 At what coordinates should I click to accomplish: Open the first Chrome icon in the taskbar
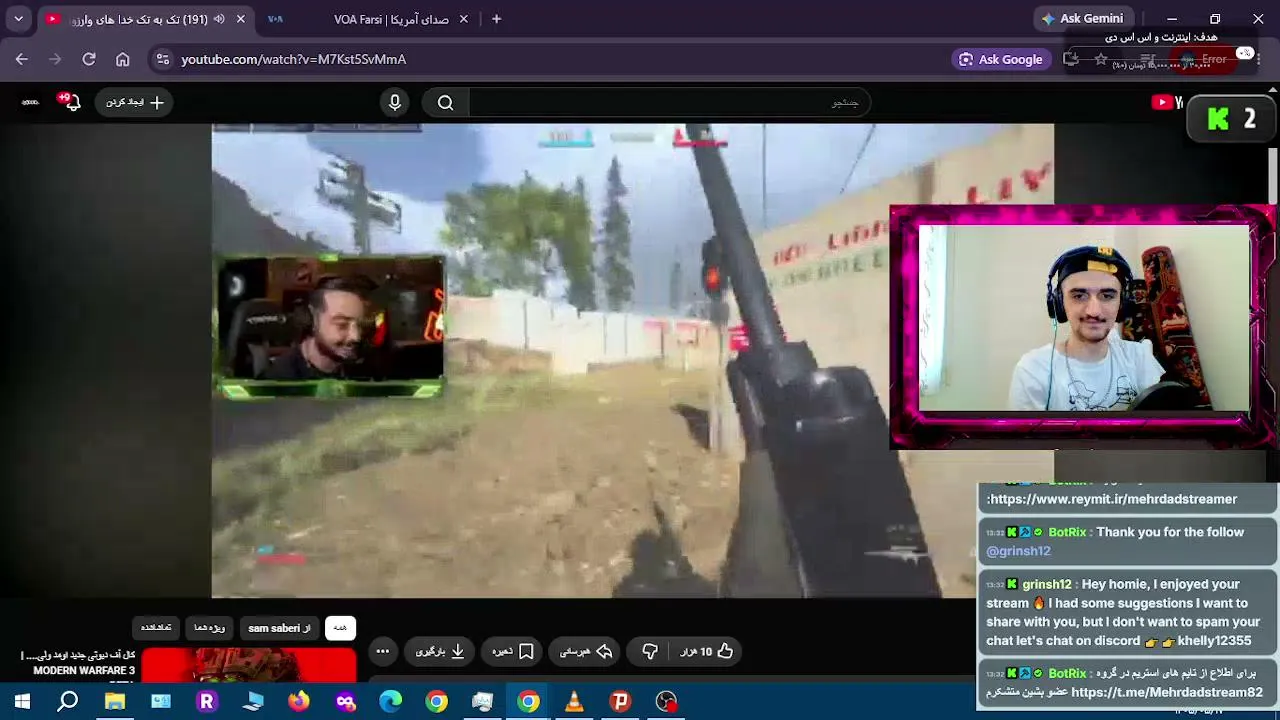point(437,702)
